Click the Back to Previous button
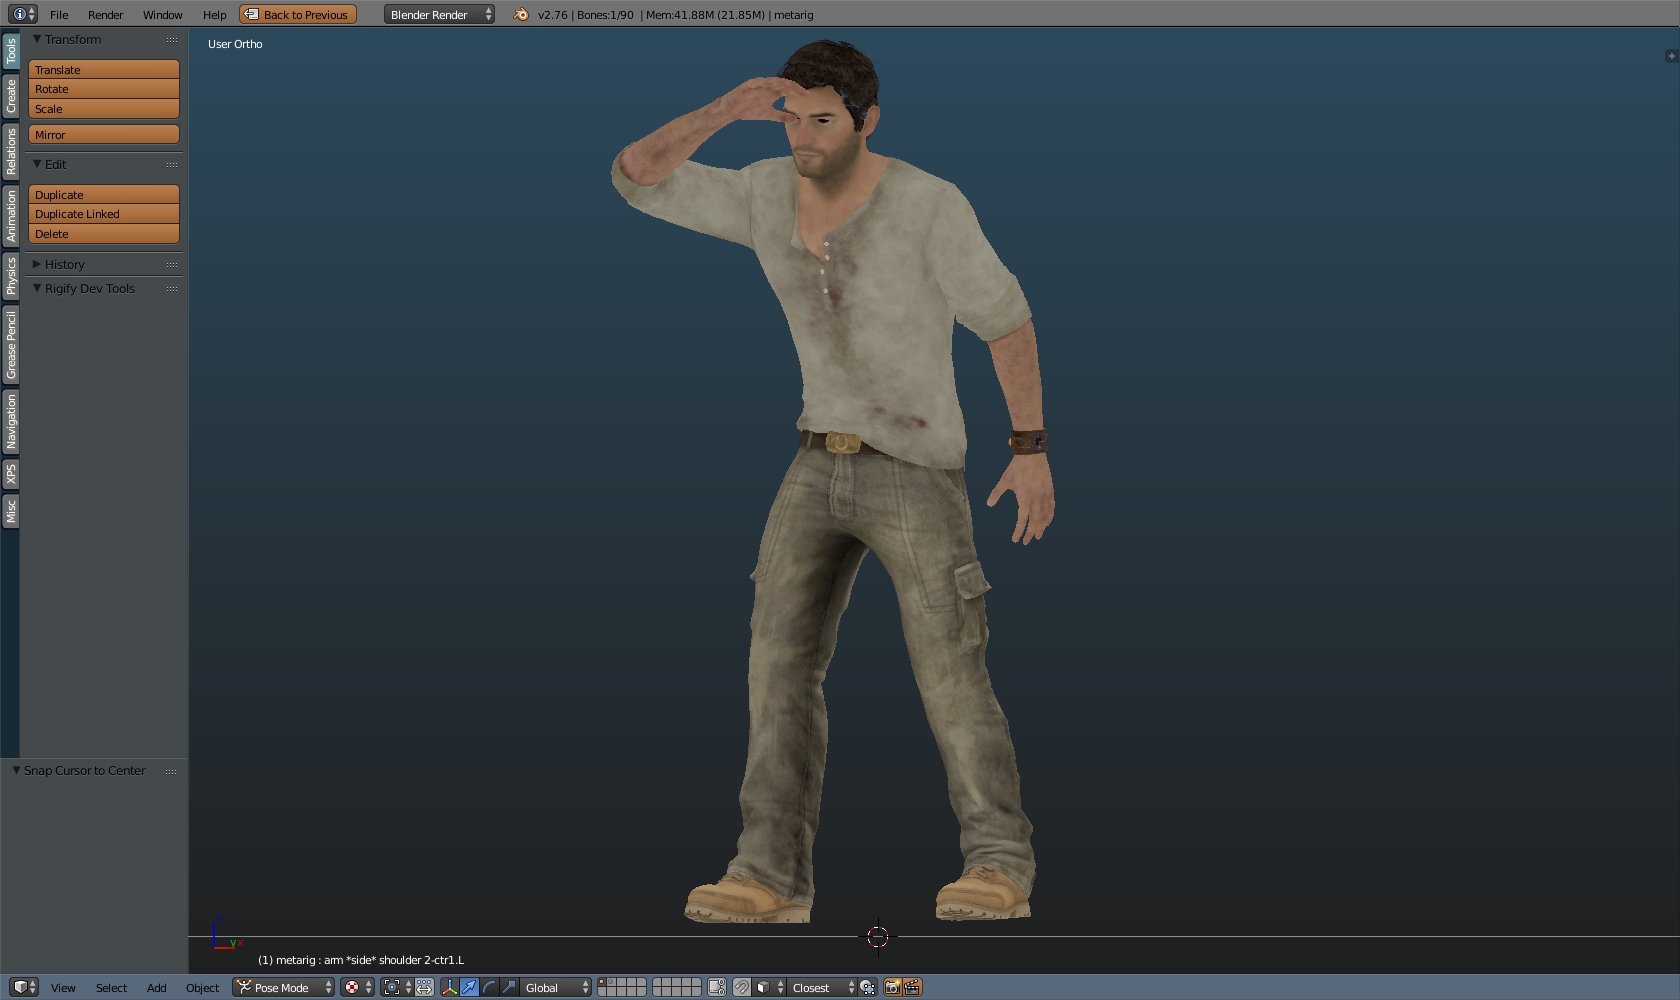The image size is (1680, 1000). click(x=298, y=14)
